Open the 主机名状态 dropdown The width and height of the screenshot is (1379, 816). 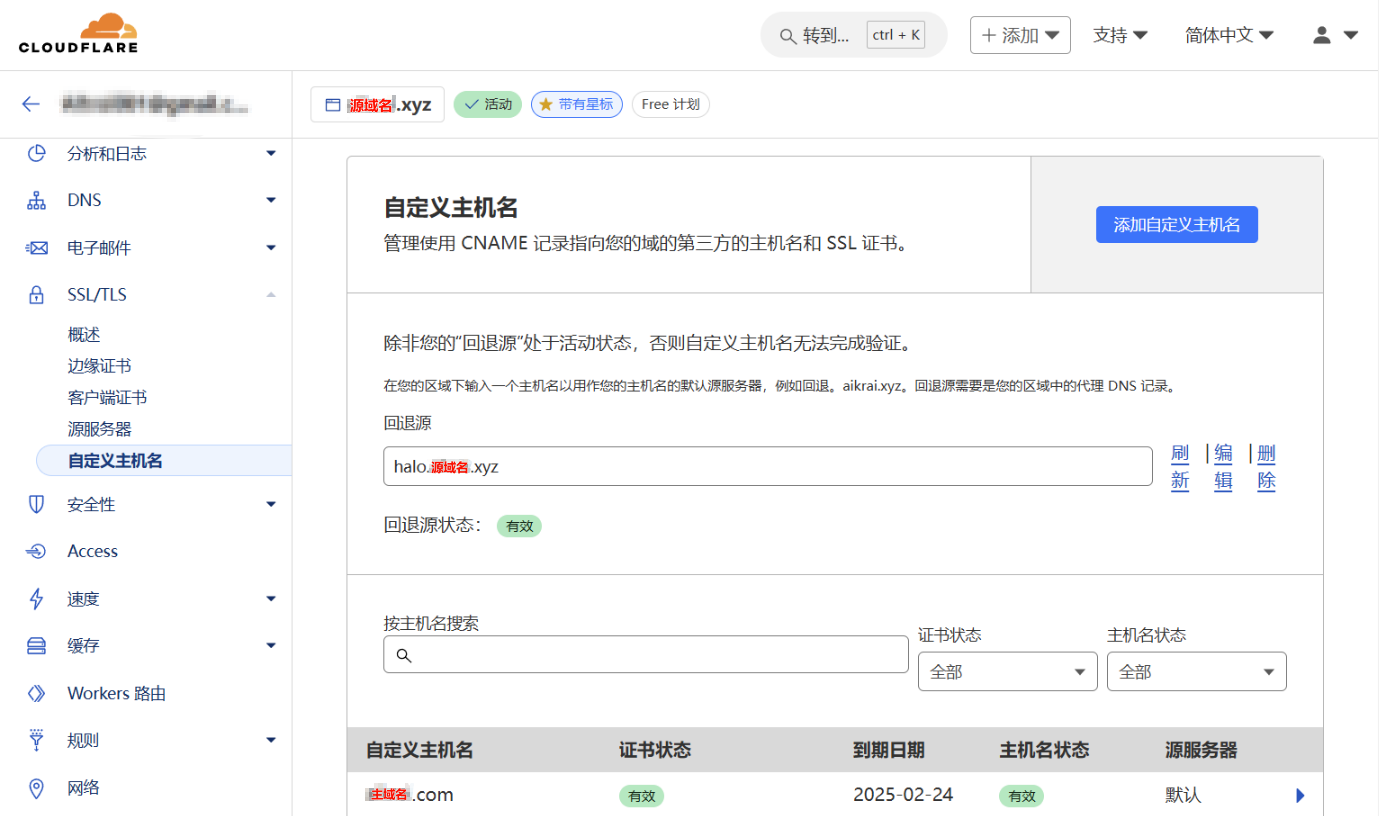[1196, 671]
